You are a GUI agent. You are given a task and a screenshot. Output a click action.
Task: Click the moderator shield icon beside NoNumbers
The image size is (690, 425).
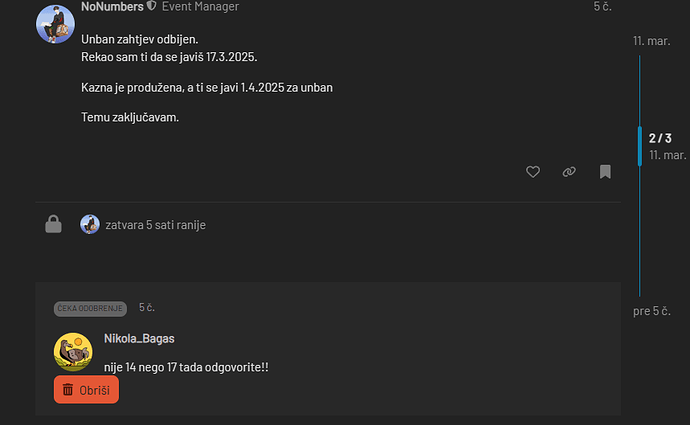tap(151, 6)
